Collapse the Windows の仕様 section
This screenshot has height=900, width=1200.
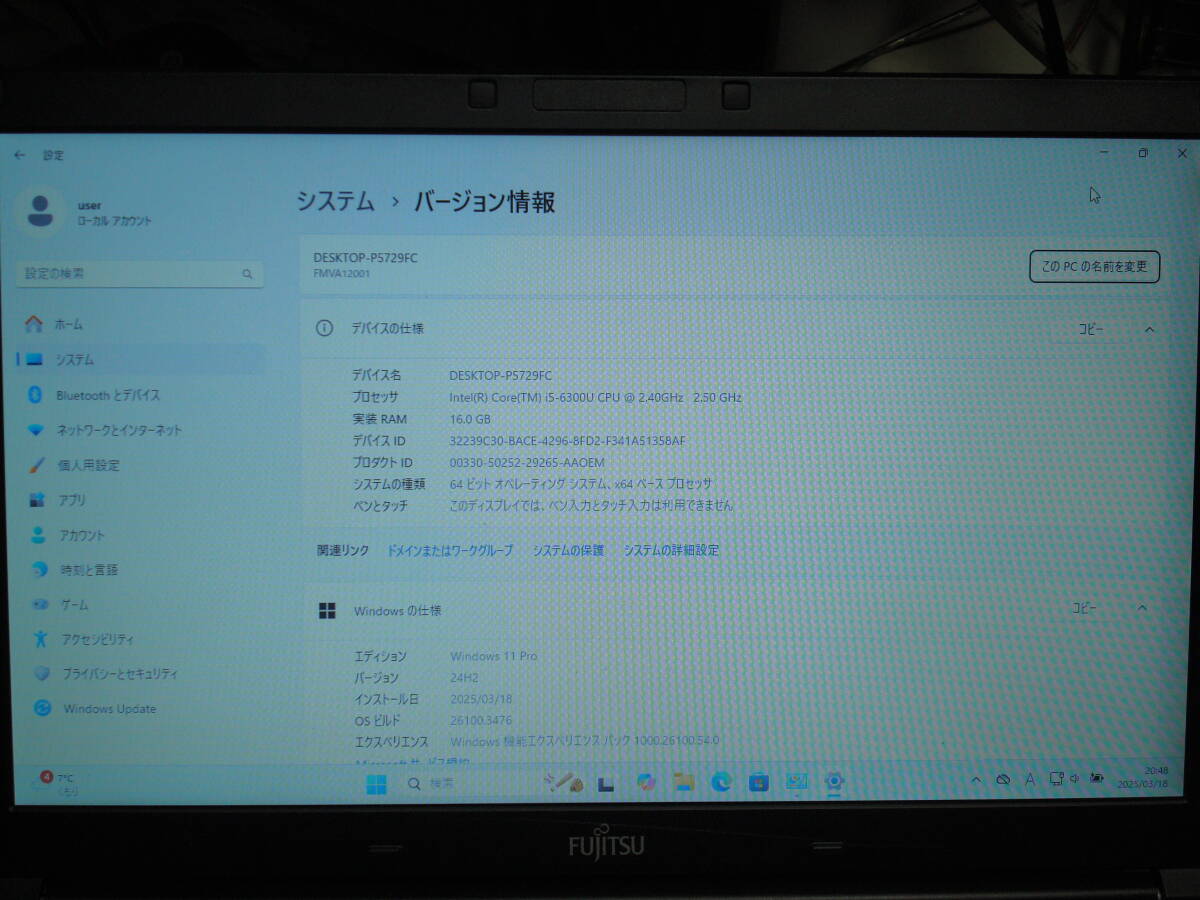(1142, 608)
